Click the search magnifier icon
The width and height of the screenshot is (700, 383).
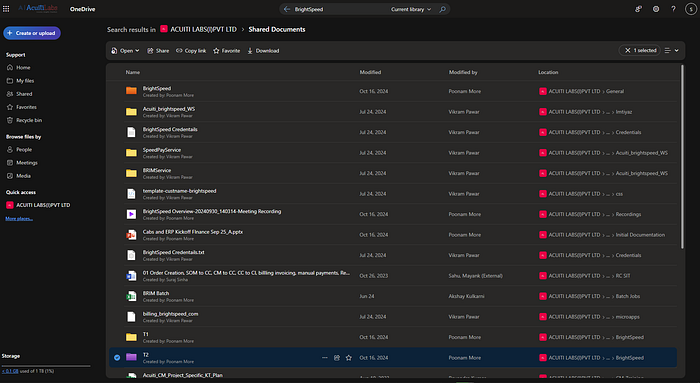[x=442, y=9]
